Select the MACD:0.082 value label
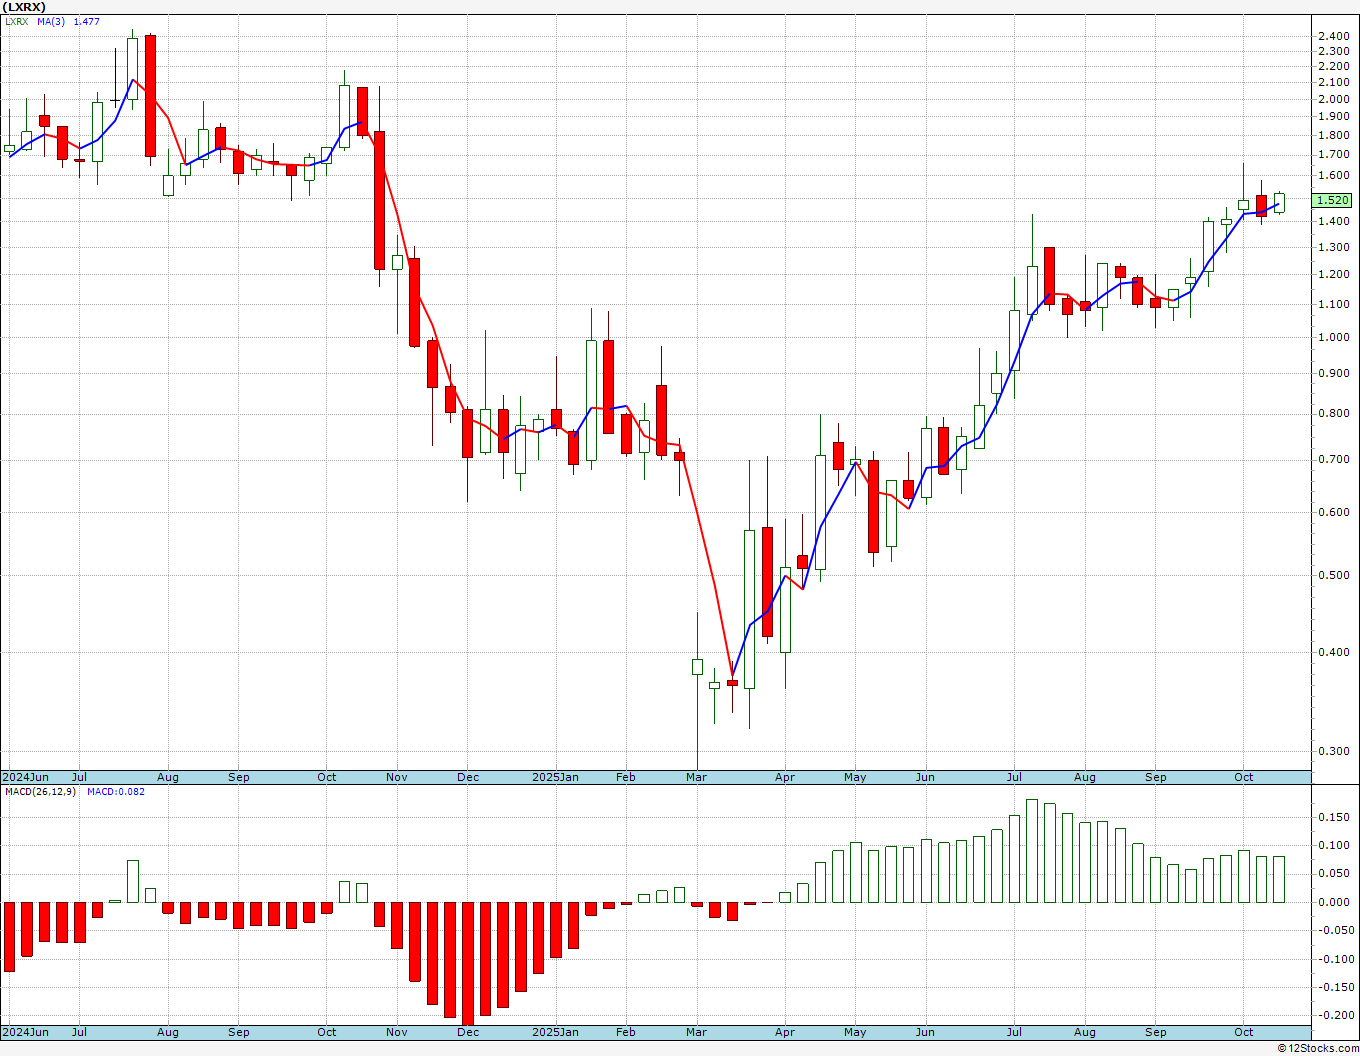The width and height of the screenshot is (1360, 1056). click(x=116, y=792)
